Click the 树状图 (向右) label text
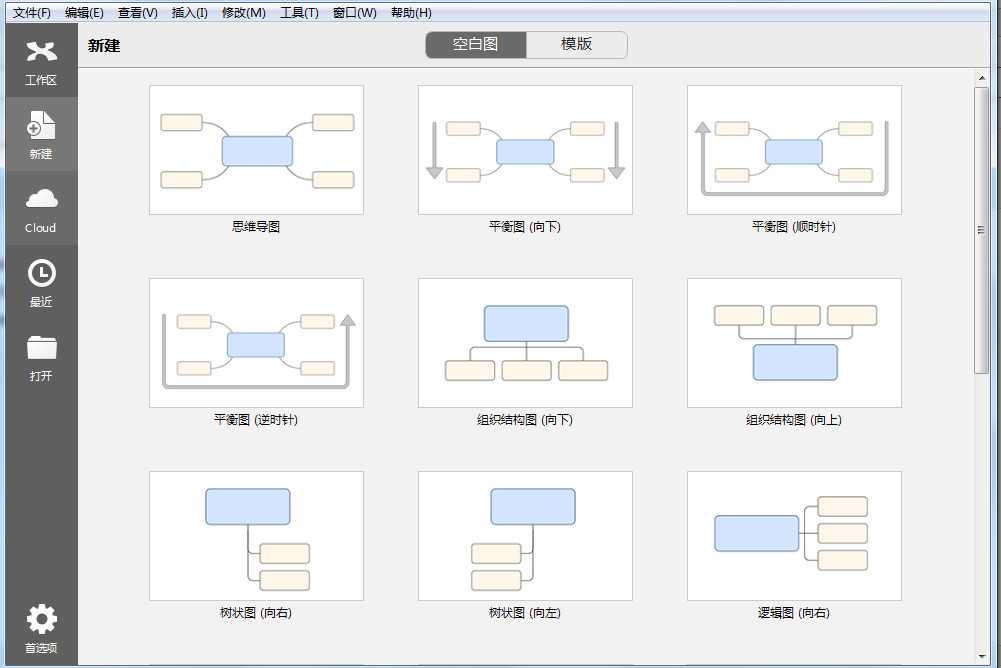 click(x=256, y=612)
